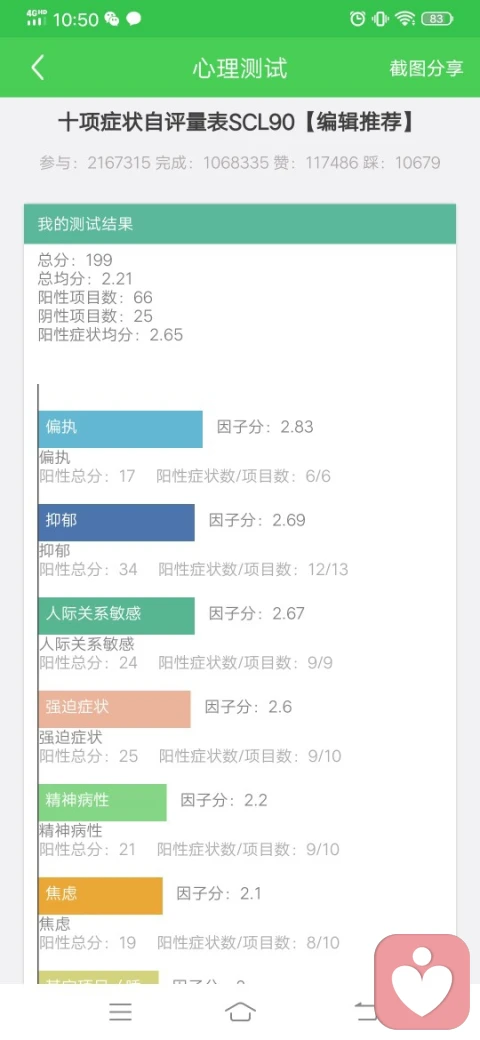480x1040 pixels.
Task: Tap the Android back navigation icon
Action: pyautogui.click(x=365, y=1011)
